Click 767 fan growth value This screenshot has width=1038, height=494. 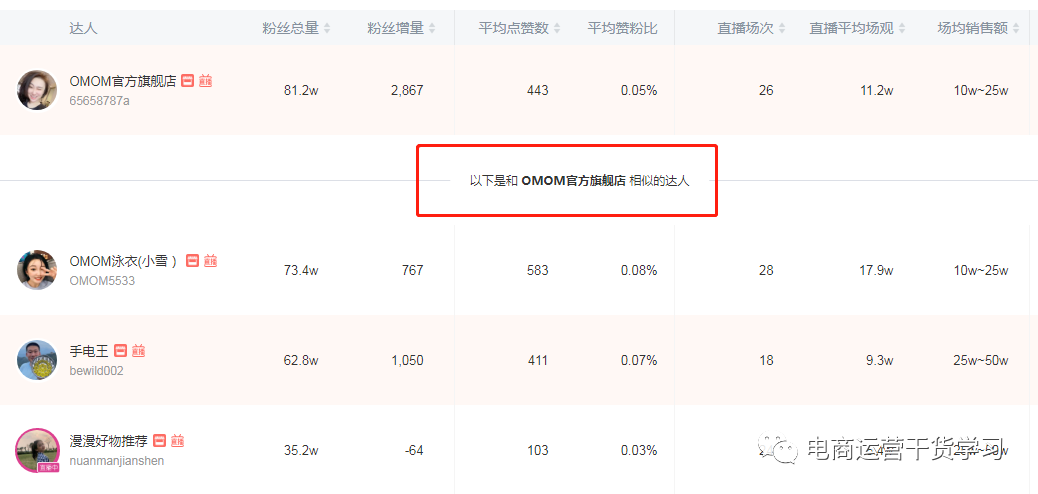click(412, 270)
